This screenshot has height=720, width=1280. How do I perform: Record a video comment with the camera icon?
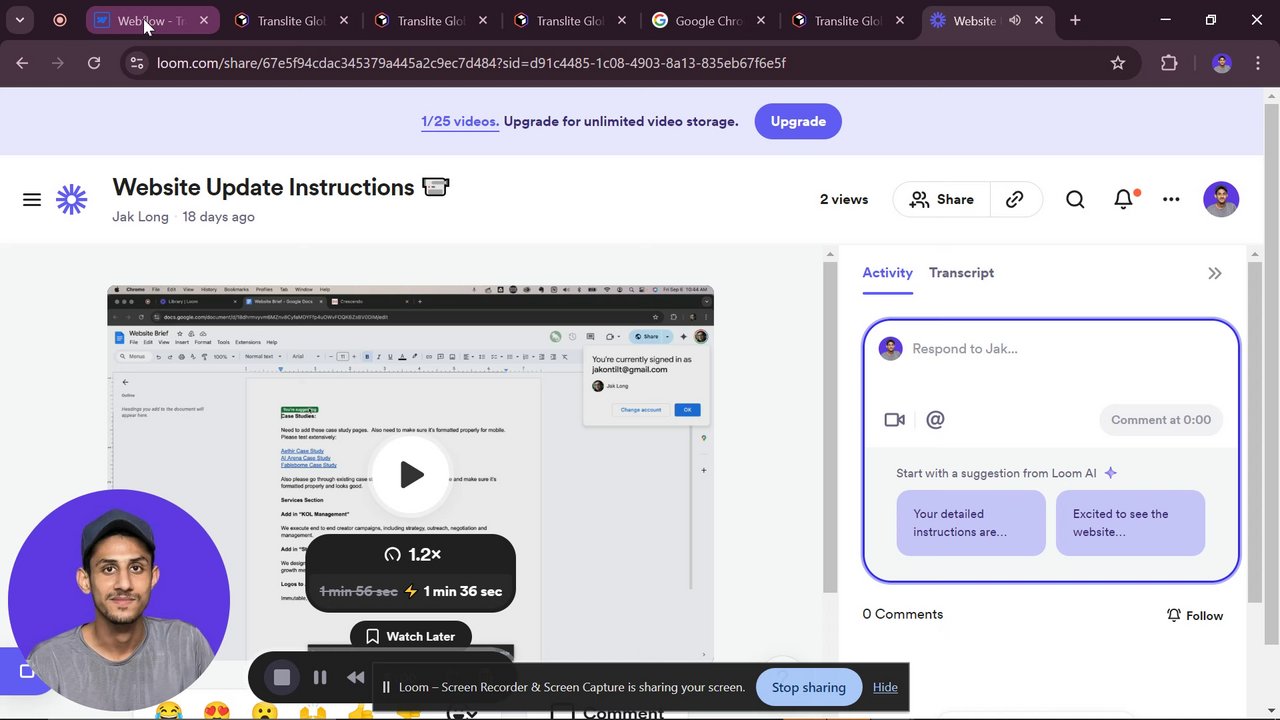(895, 420)
